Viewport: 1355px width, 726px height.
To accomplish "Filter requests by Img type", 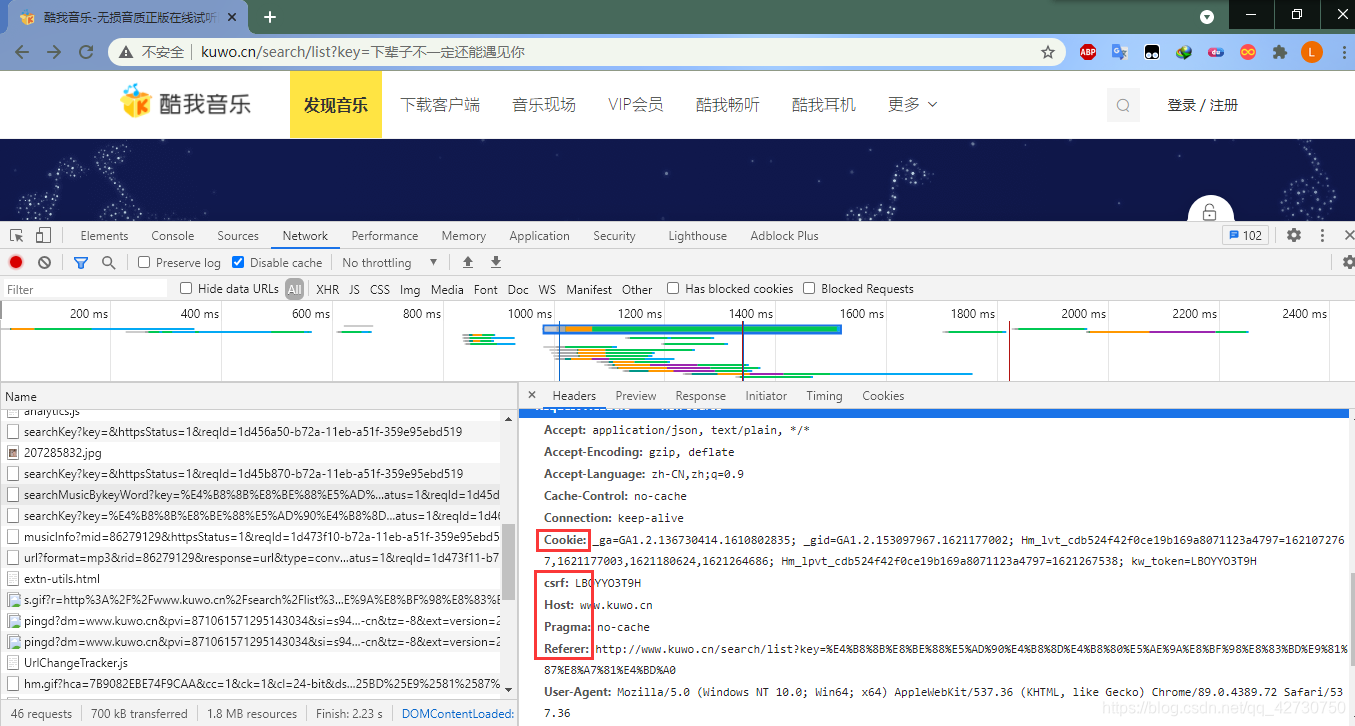I will pos(410,289).
